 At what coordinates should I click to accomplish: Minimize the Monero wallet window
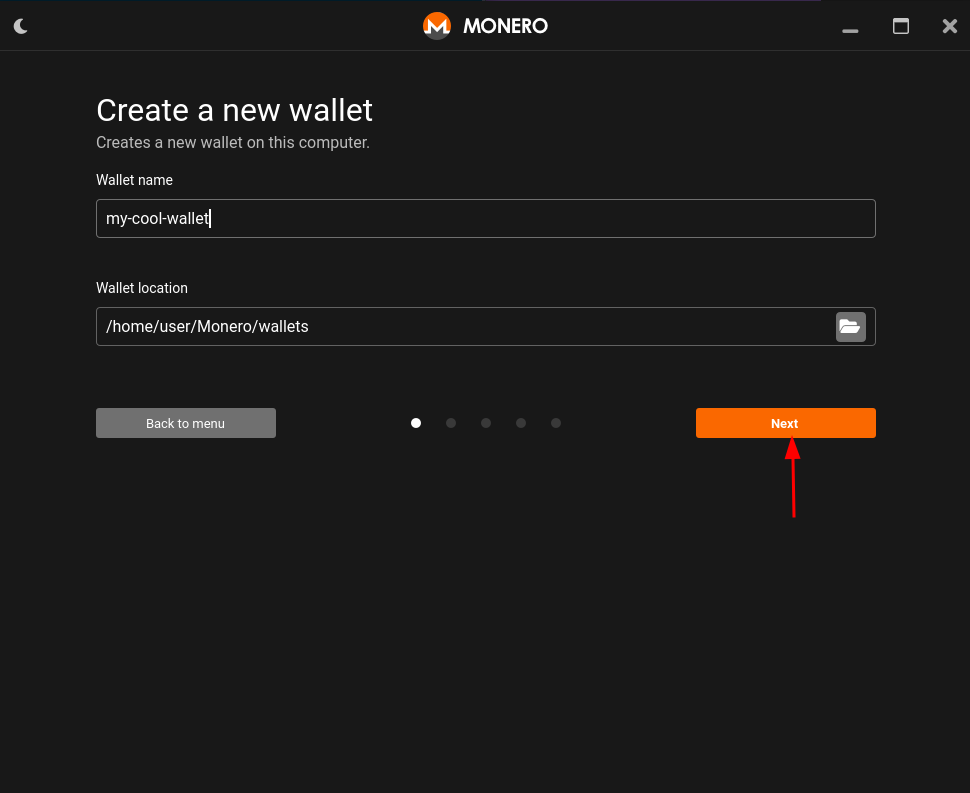850,28
